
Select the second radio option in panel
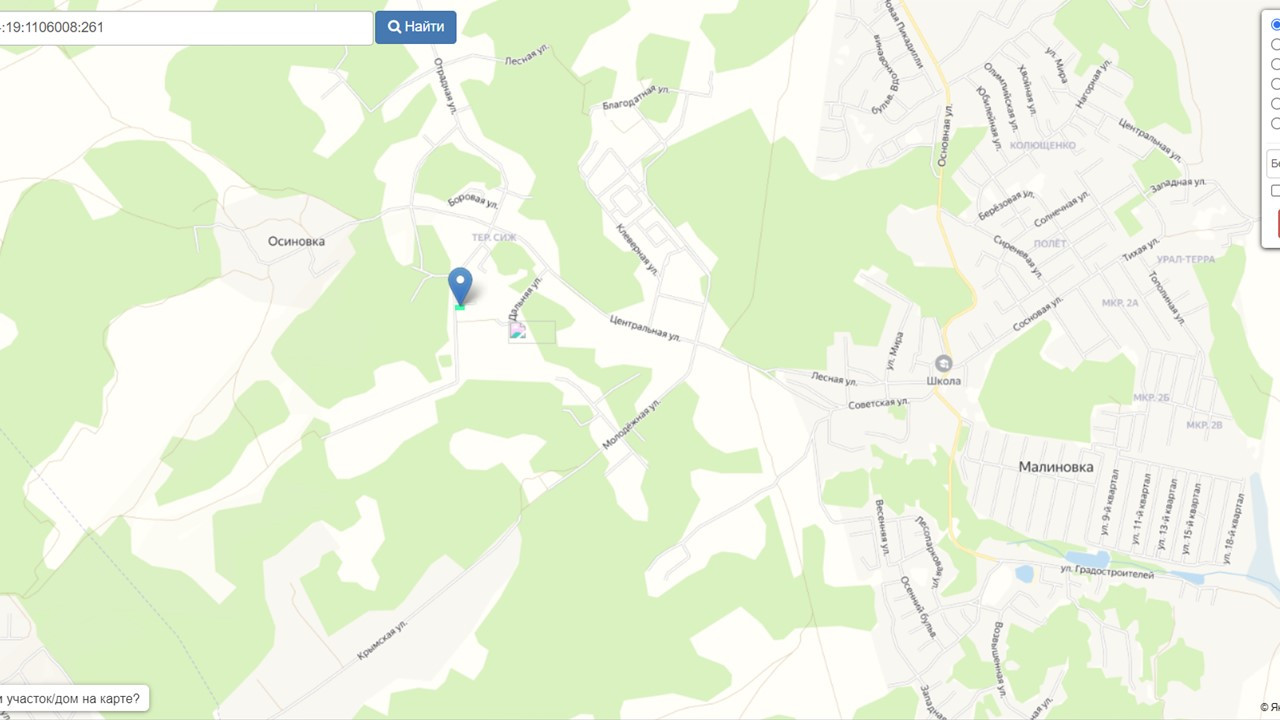tap(1275, 44)
